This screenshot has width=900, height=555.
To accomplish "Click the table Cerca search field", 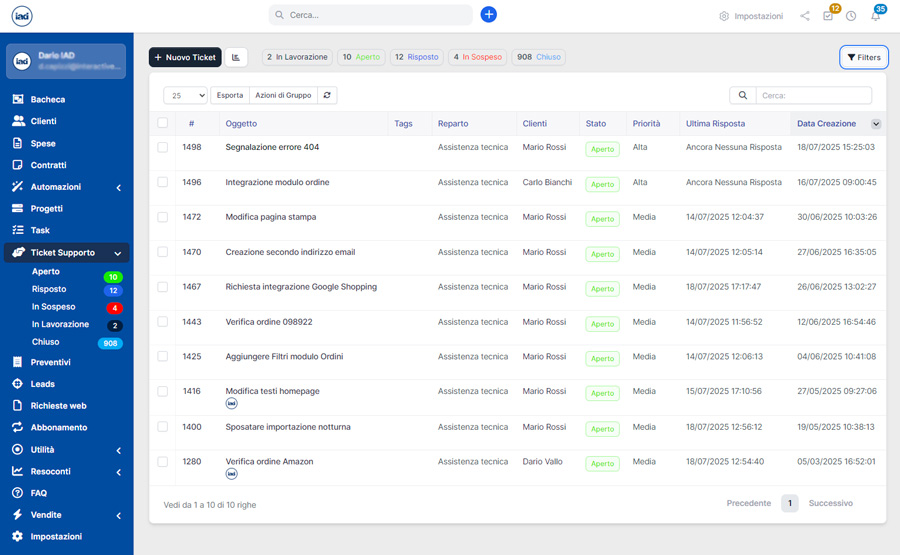I will click(814, 95).
